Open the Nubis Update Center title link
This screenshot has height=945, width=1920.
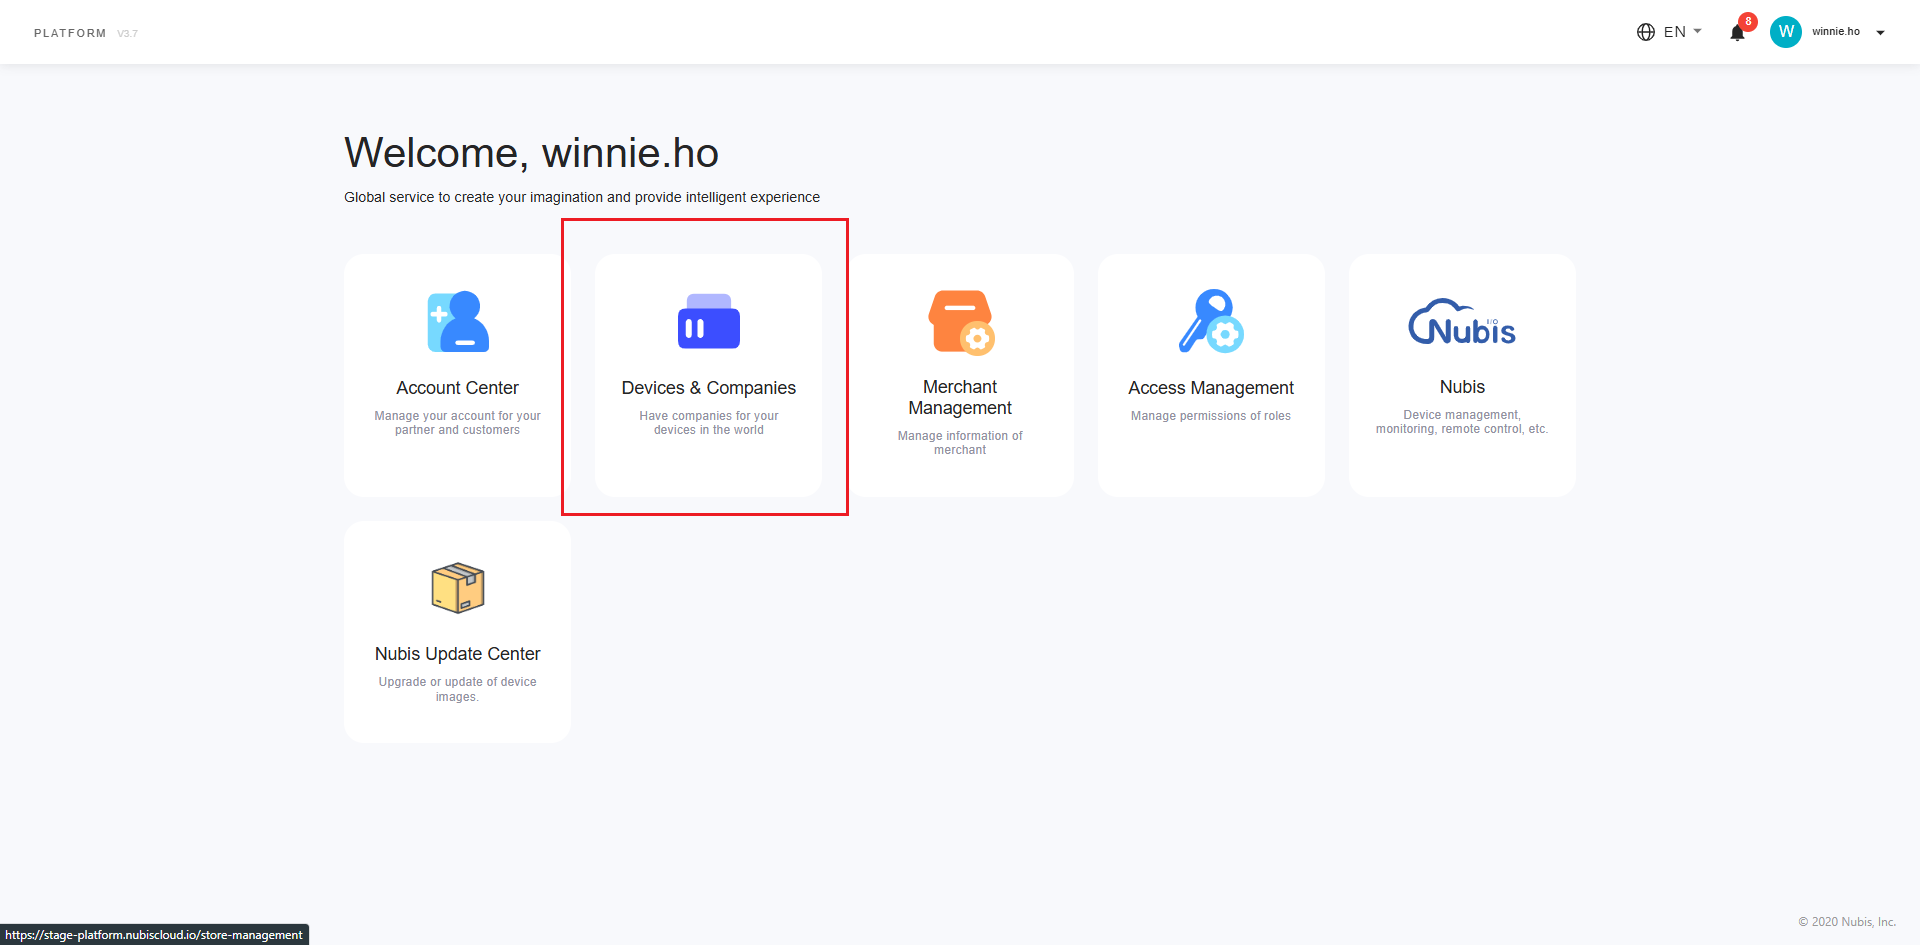pos(458,654)
